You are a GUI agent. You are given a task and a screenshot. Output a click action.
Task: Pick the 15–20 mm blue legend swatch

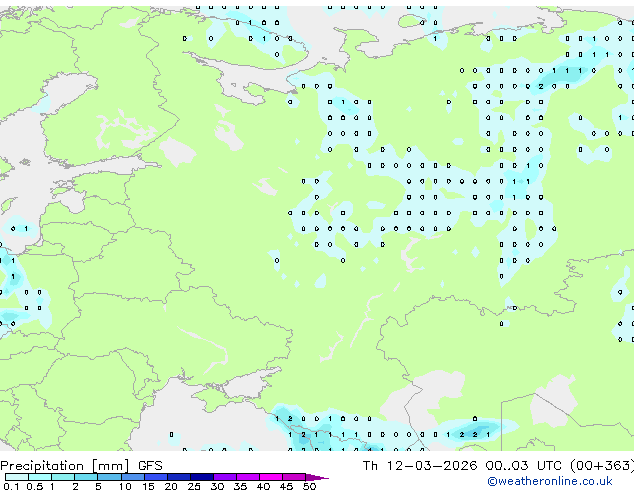click(156, 477)
